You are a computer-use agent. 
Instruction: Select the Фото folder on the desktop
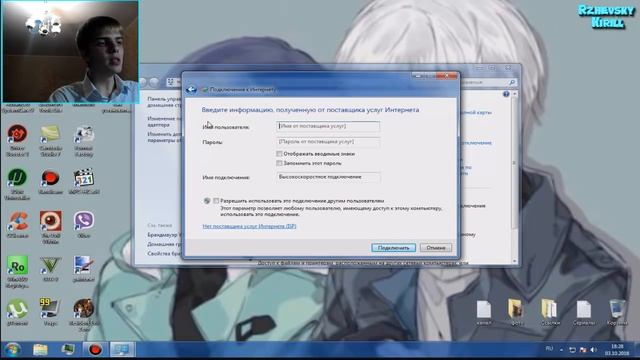click(x=516, y=313)
